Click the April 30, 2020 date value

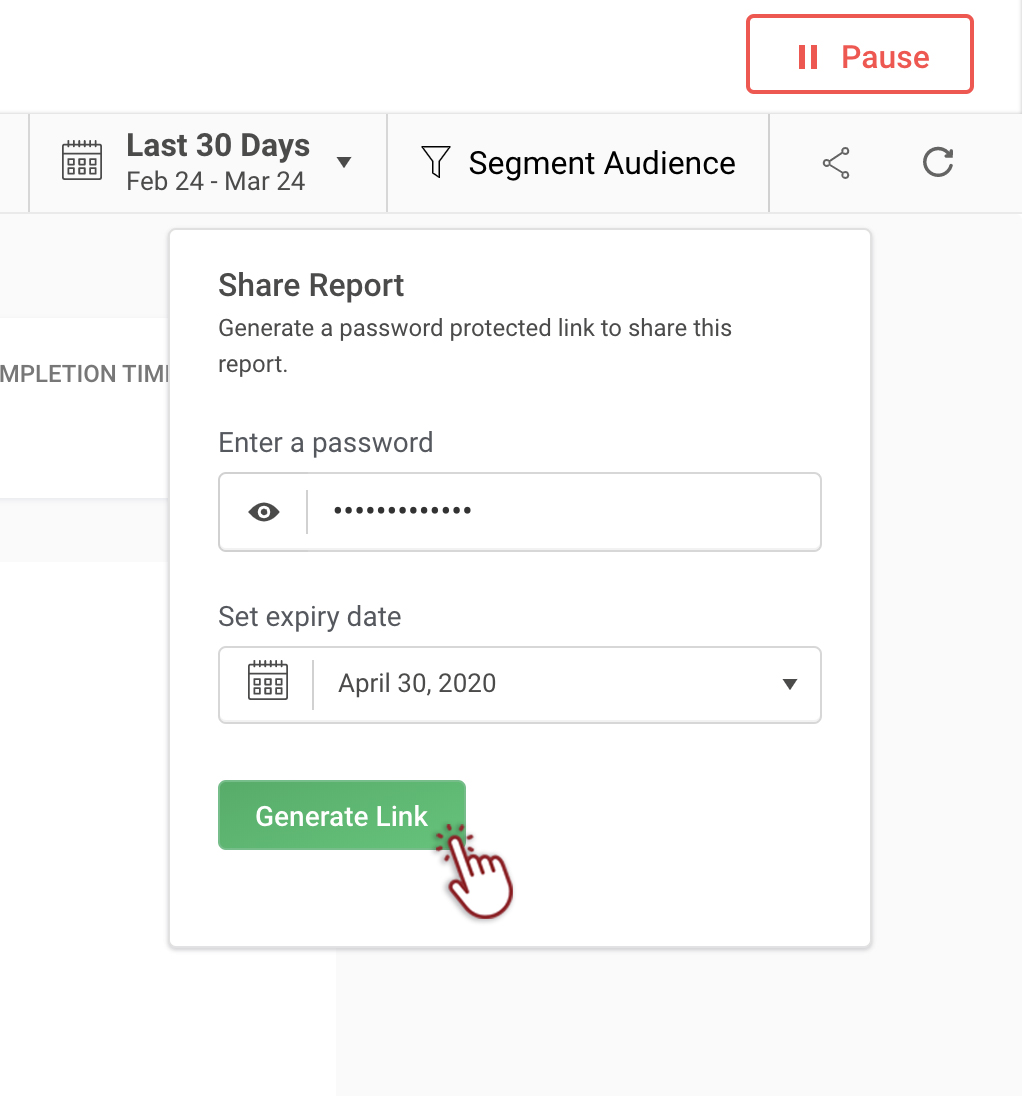click(x=417, y=684)
